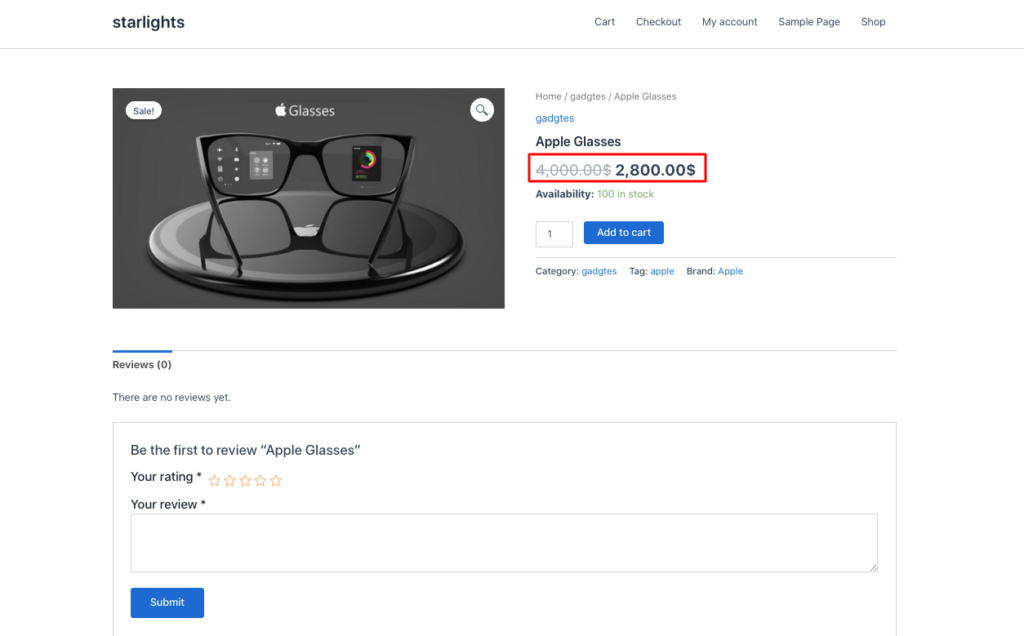Open the product image zoom magnifier

pyautogui.click(x=482, y=110)
